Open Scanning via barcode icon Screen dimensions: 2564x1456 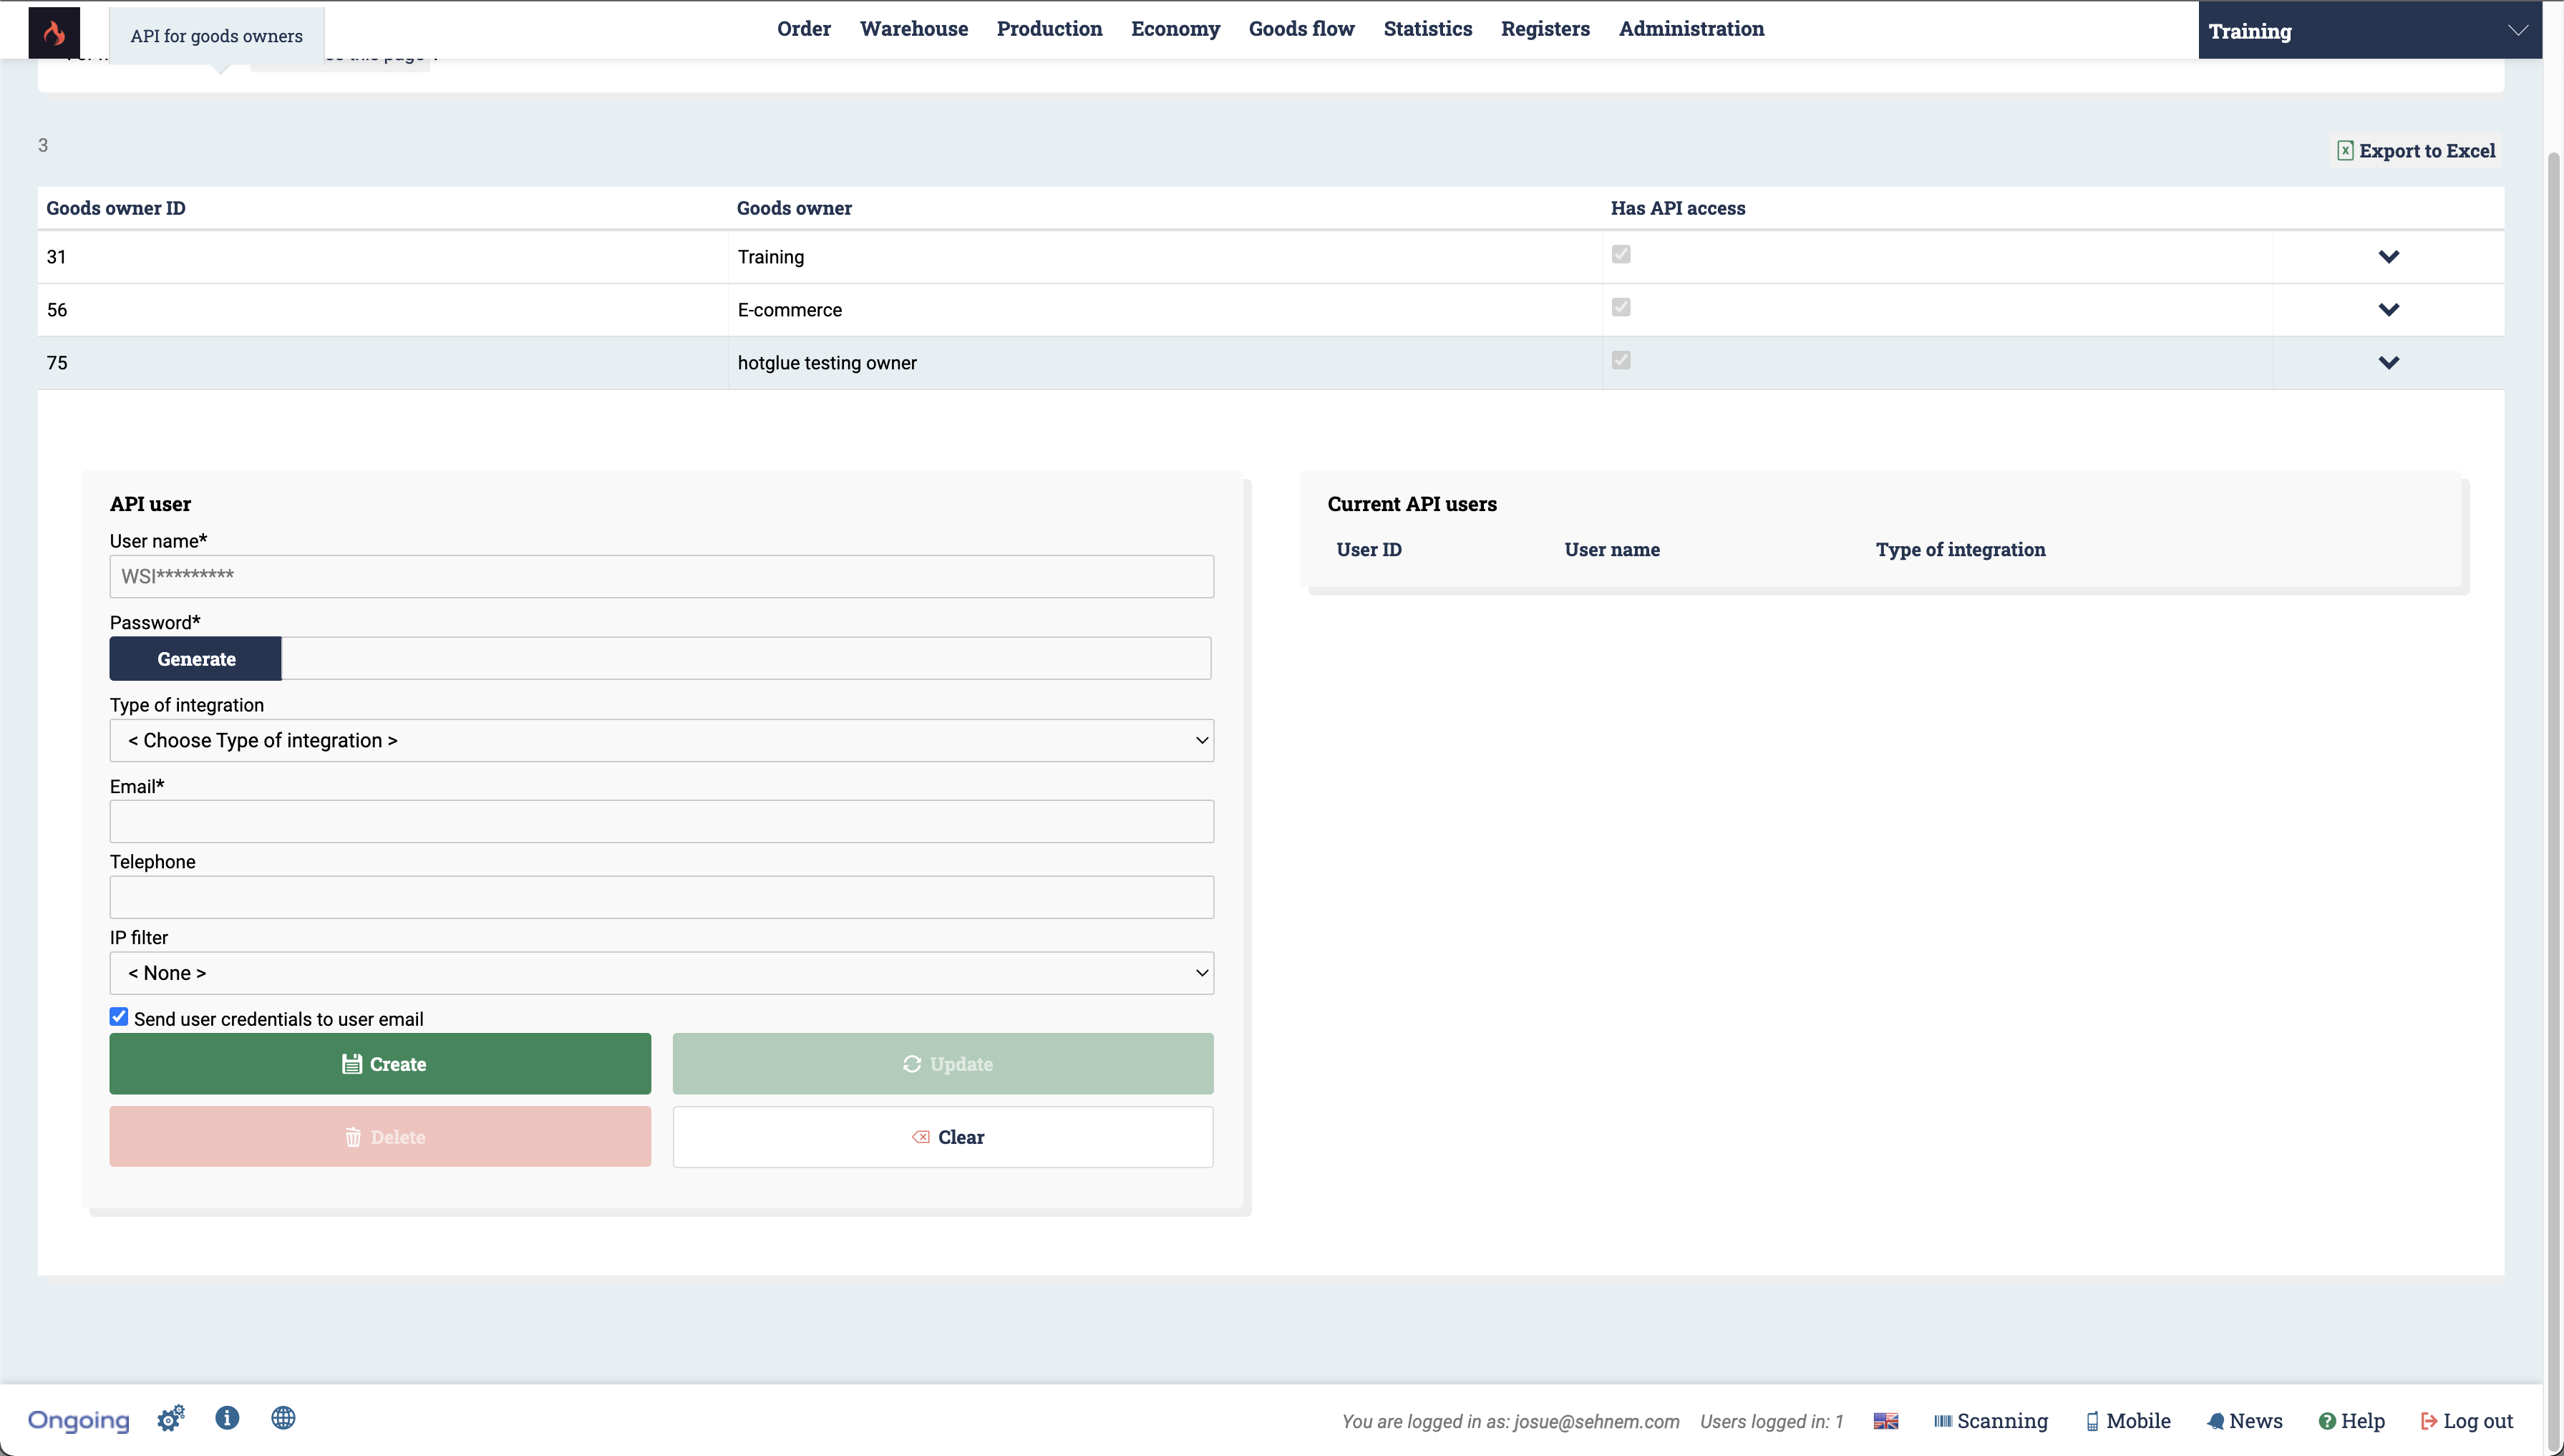point(1942,1421)
